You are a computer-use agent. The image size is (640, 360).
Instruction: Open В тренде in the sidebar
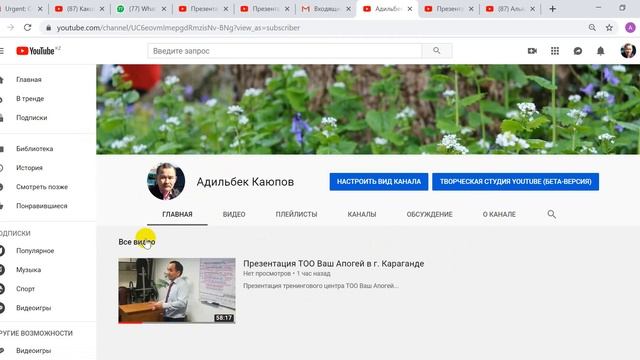(x=30, y=98)
